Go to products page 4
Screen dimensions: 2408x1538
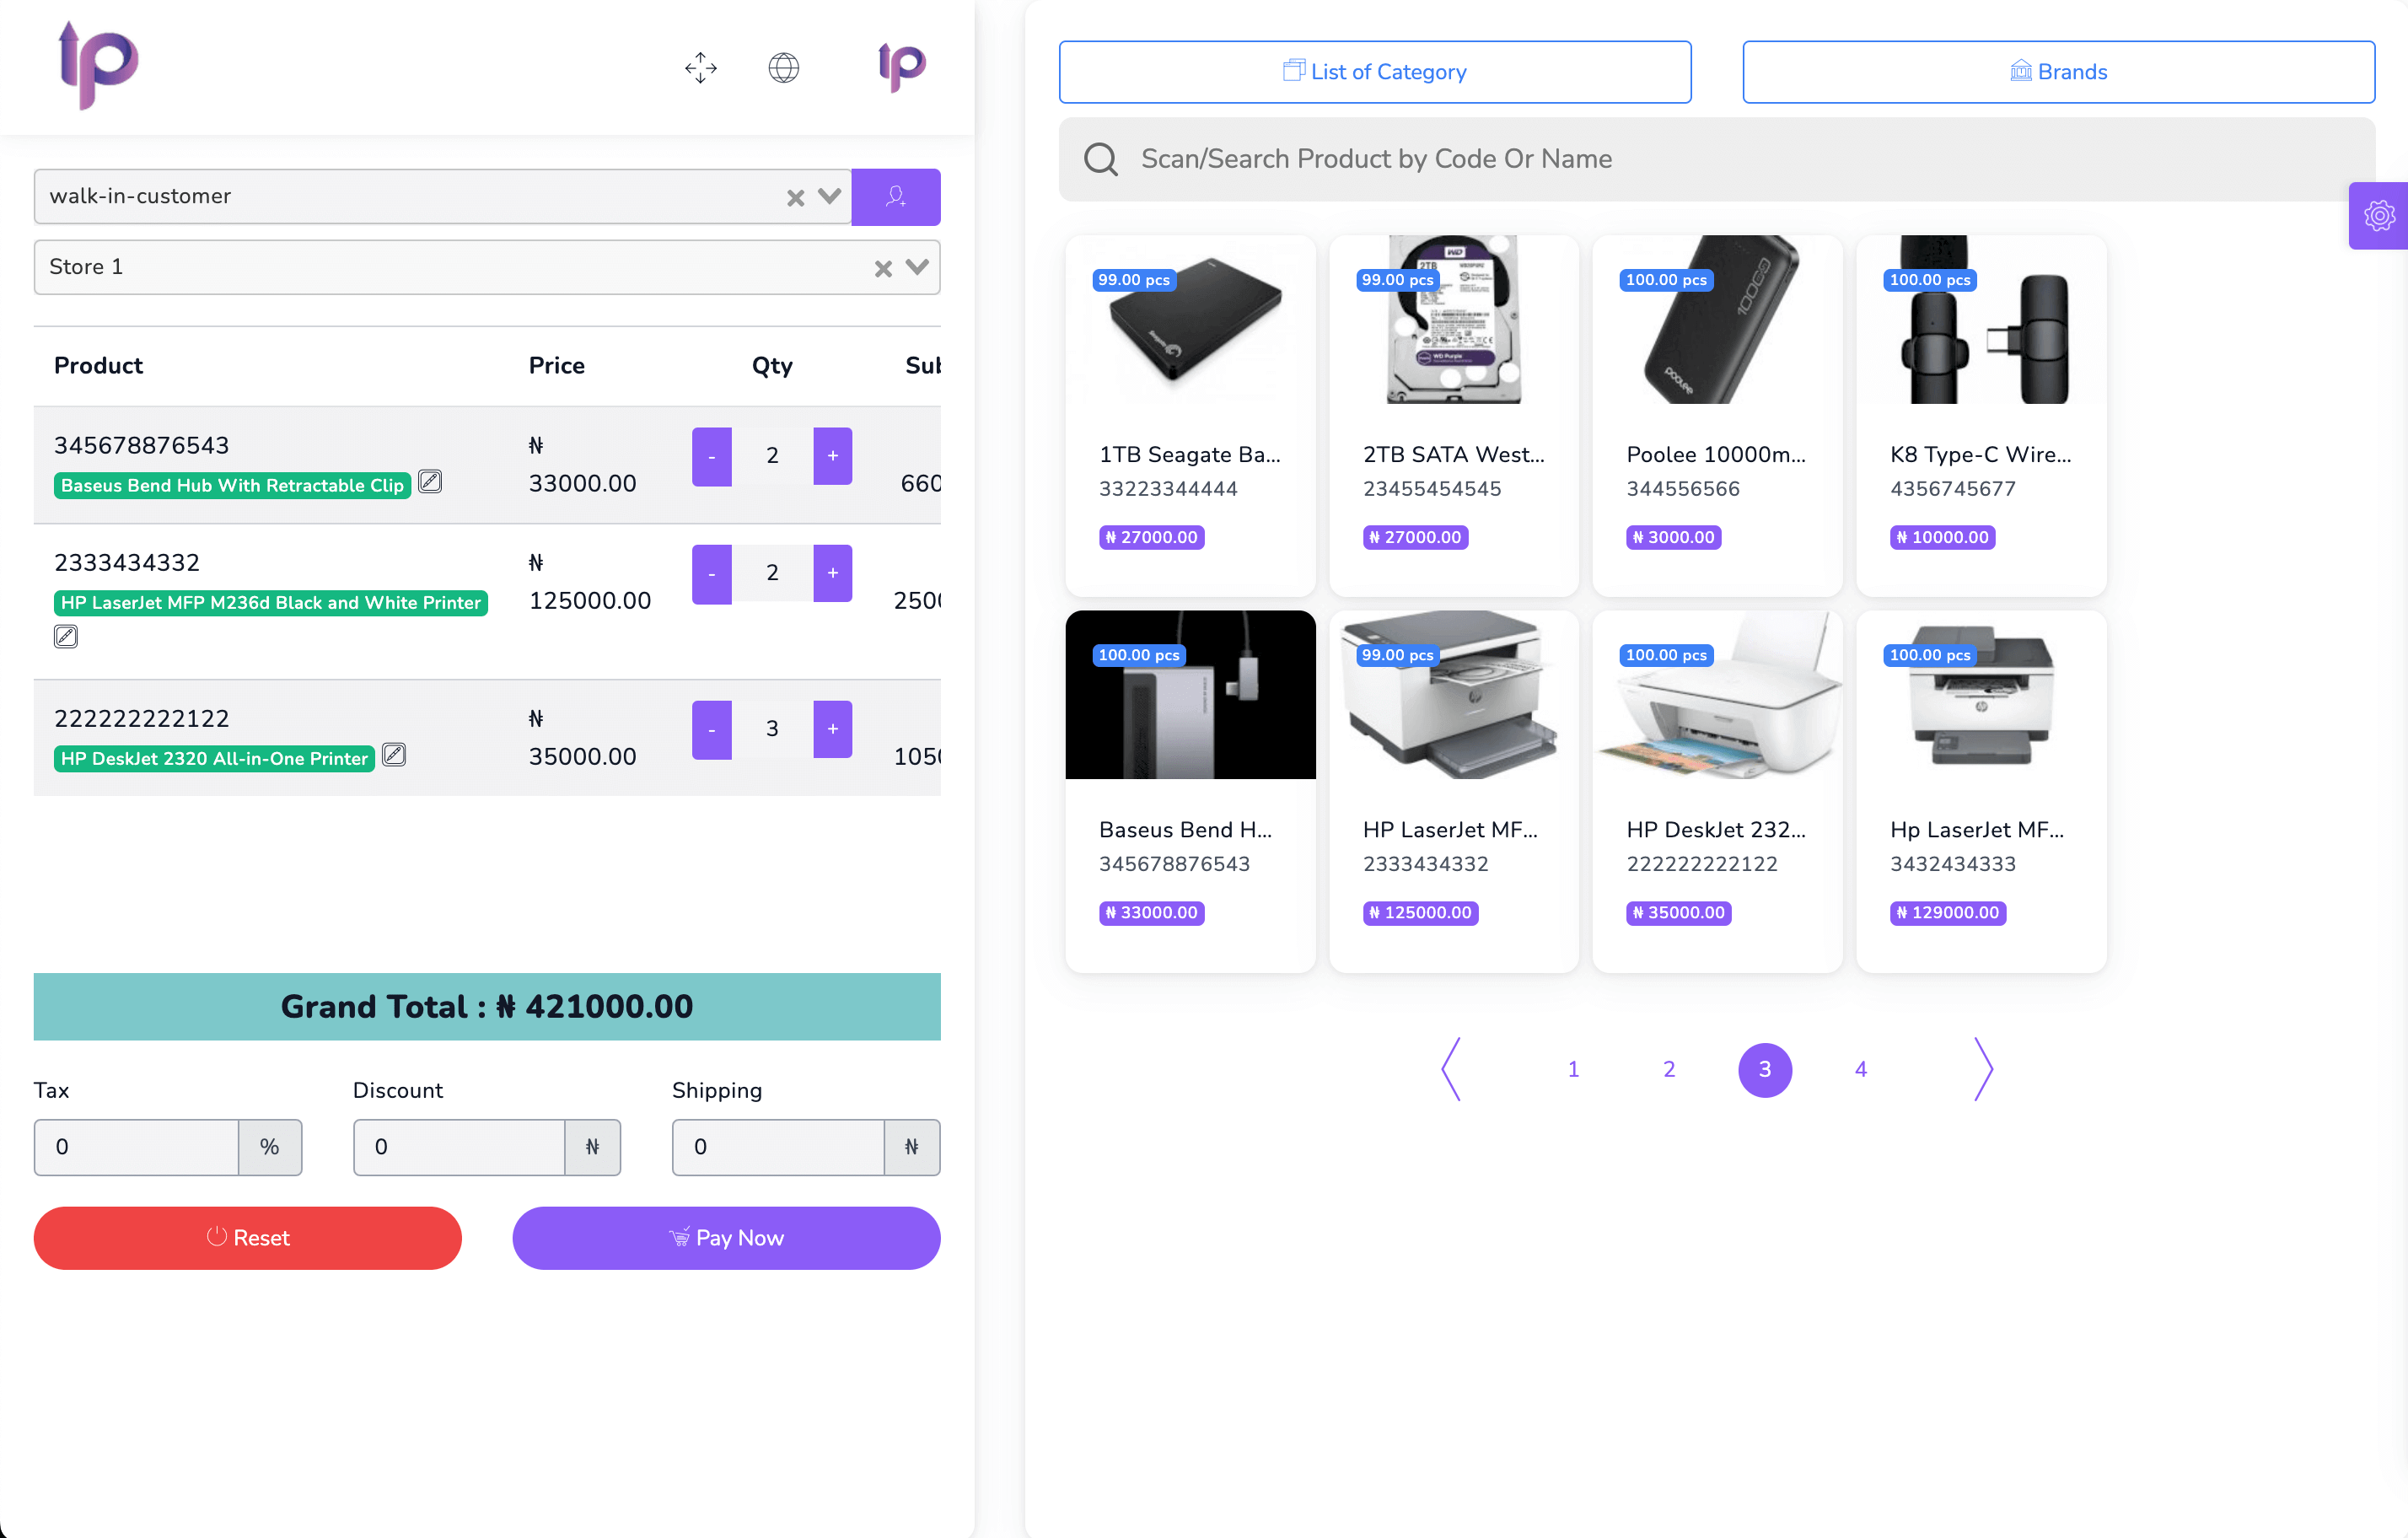coord(1860,1069)
